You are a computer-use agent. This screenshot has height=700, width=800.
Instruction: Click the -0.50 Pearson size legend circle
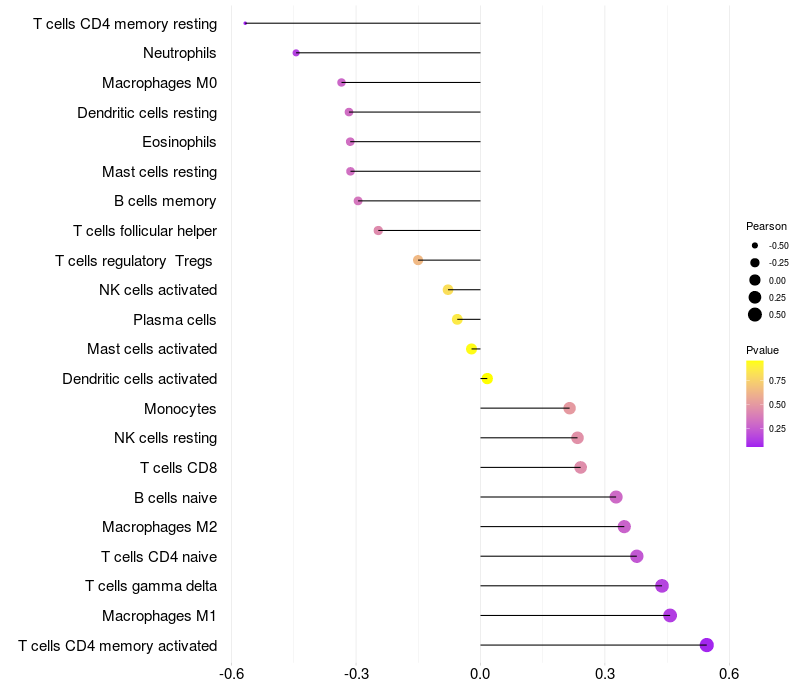pos(755,245)
